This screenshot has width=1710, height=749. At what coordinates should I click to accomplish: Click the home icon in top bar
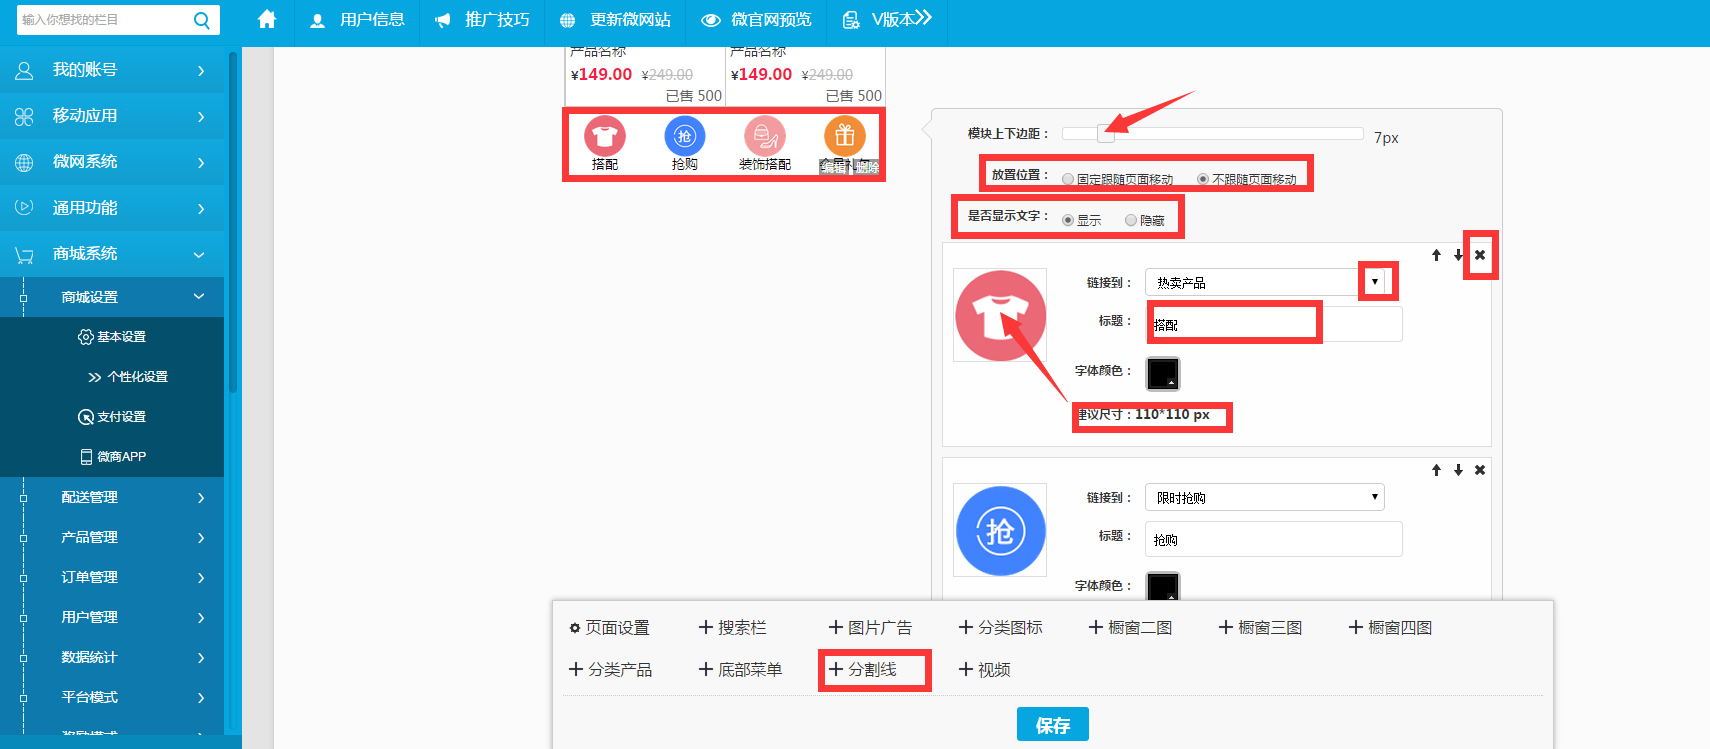coord(266,19)
